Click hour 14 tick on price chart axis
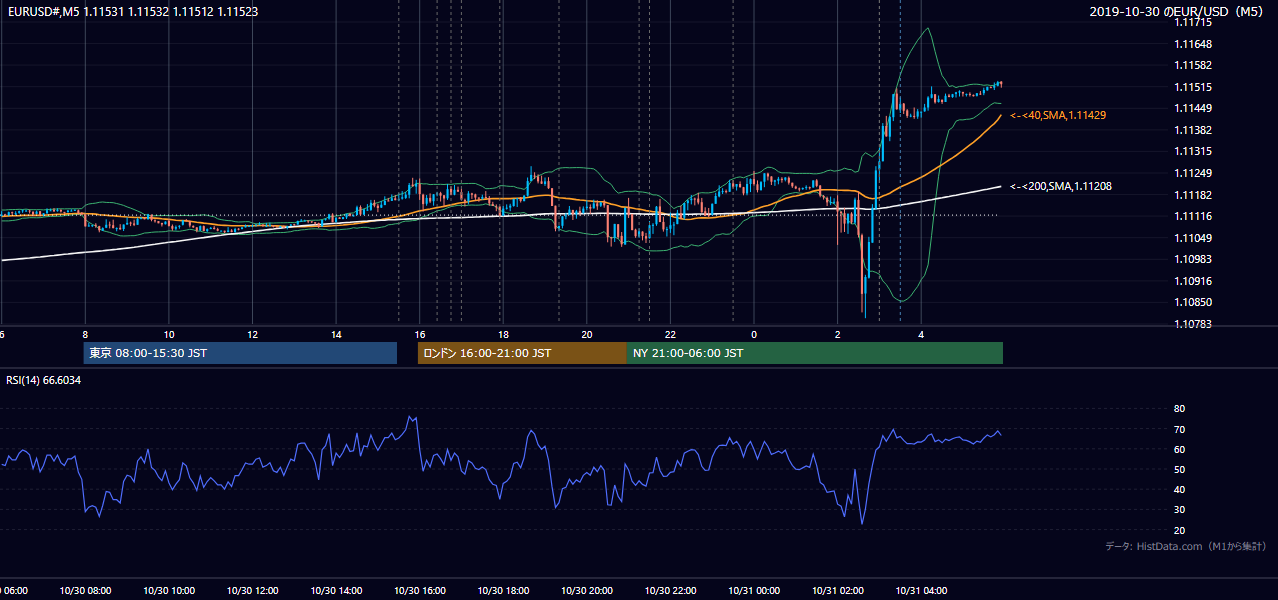 (x=336, y=334)
